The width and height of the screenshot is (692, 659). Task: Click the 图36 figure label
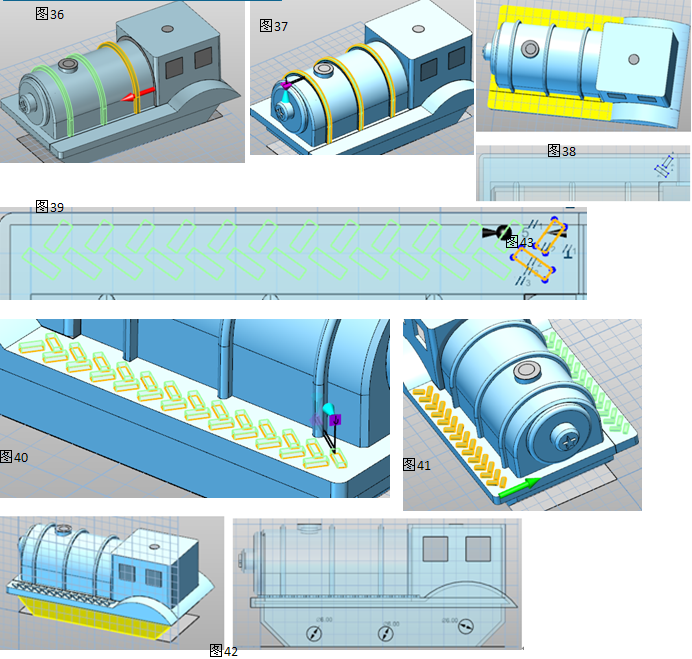(49, 14)
